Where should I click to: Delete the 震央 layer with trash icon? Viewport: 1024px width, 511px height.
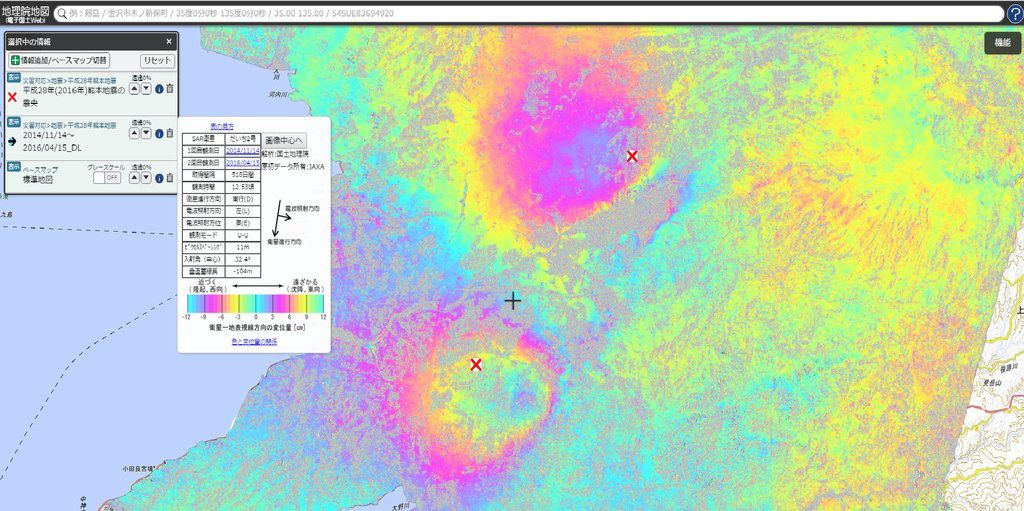click(170, 89)
